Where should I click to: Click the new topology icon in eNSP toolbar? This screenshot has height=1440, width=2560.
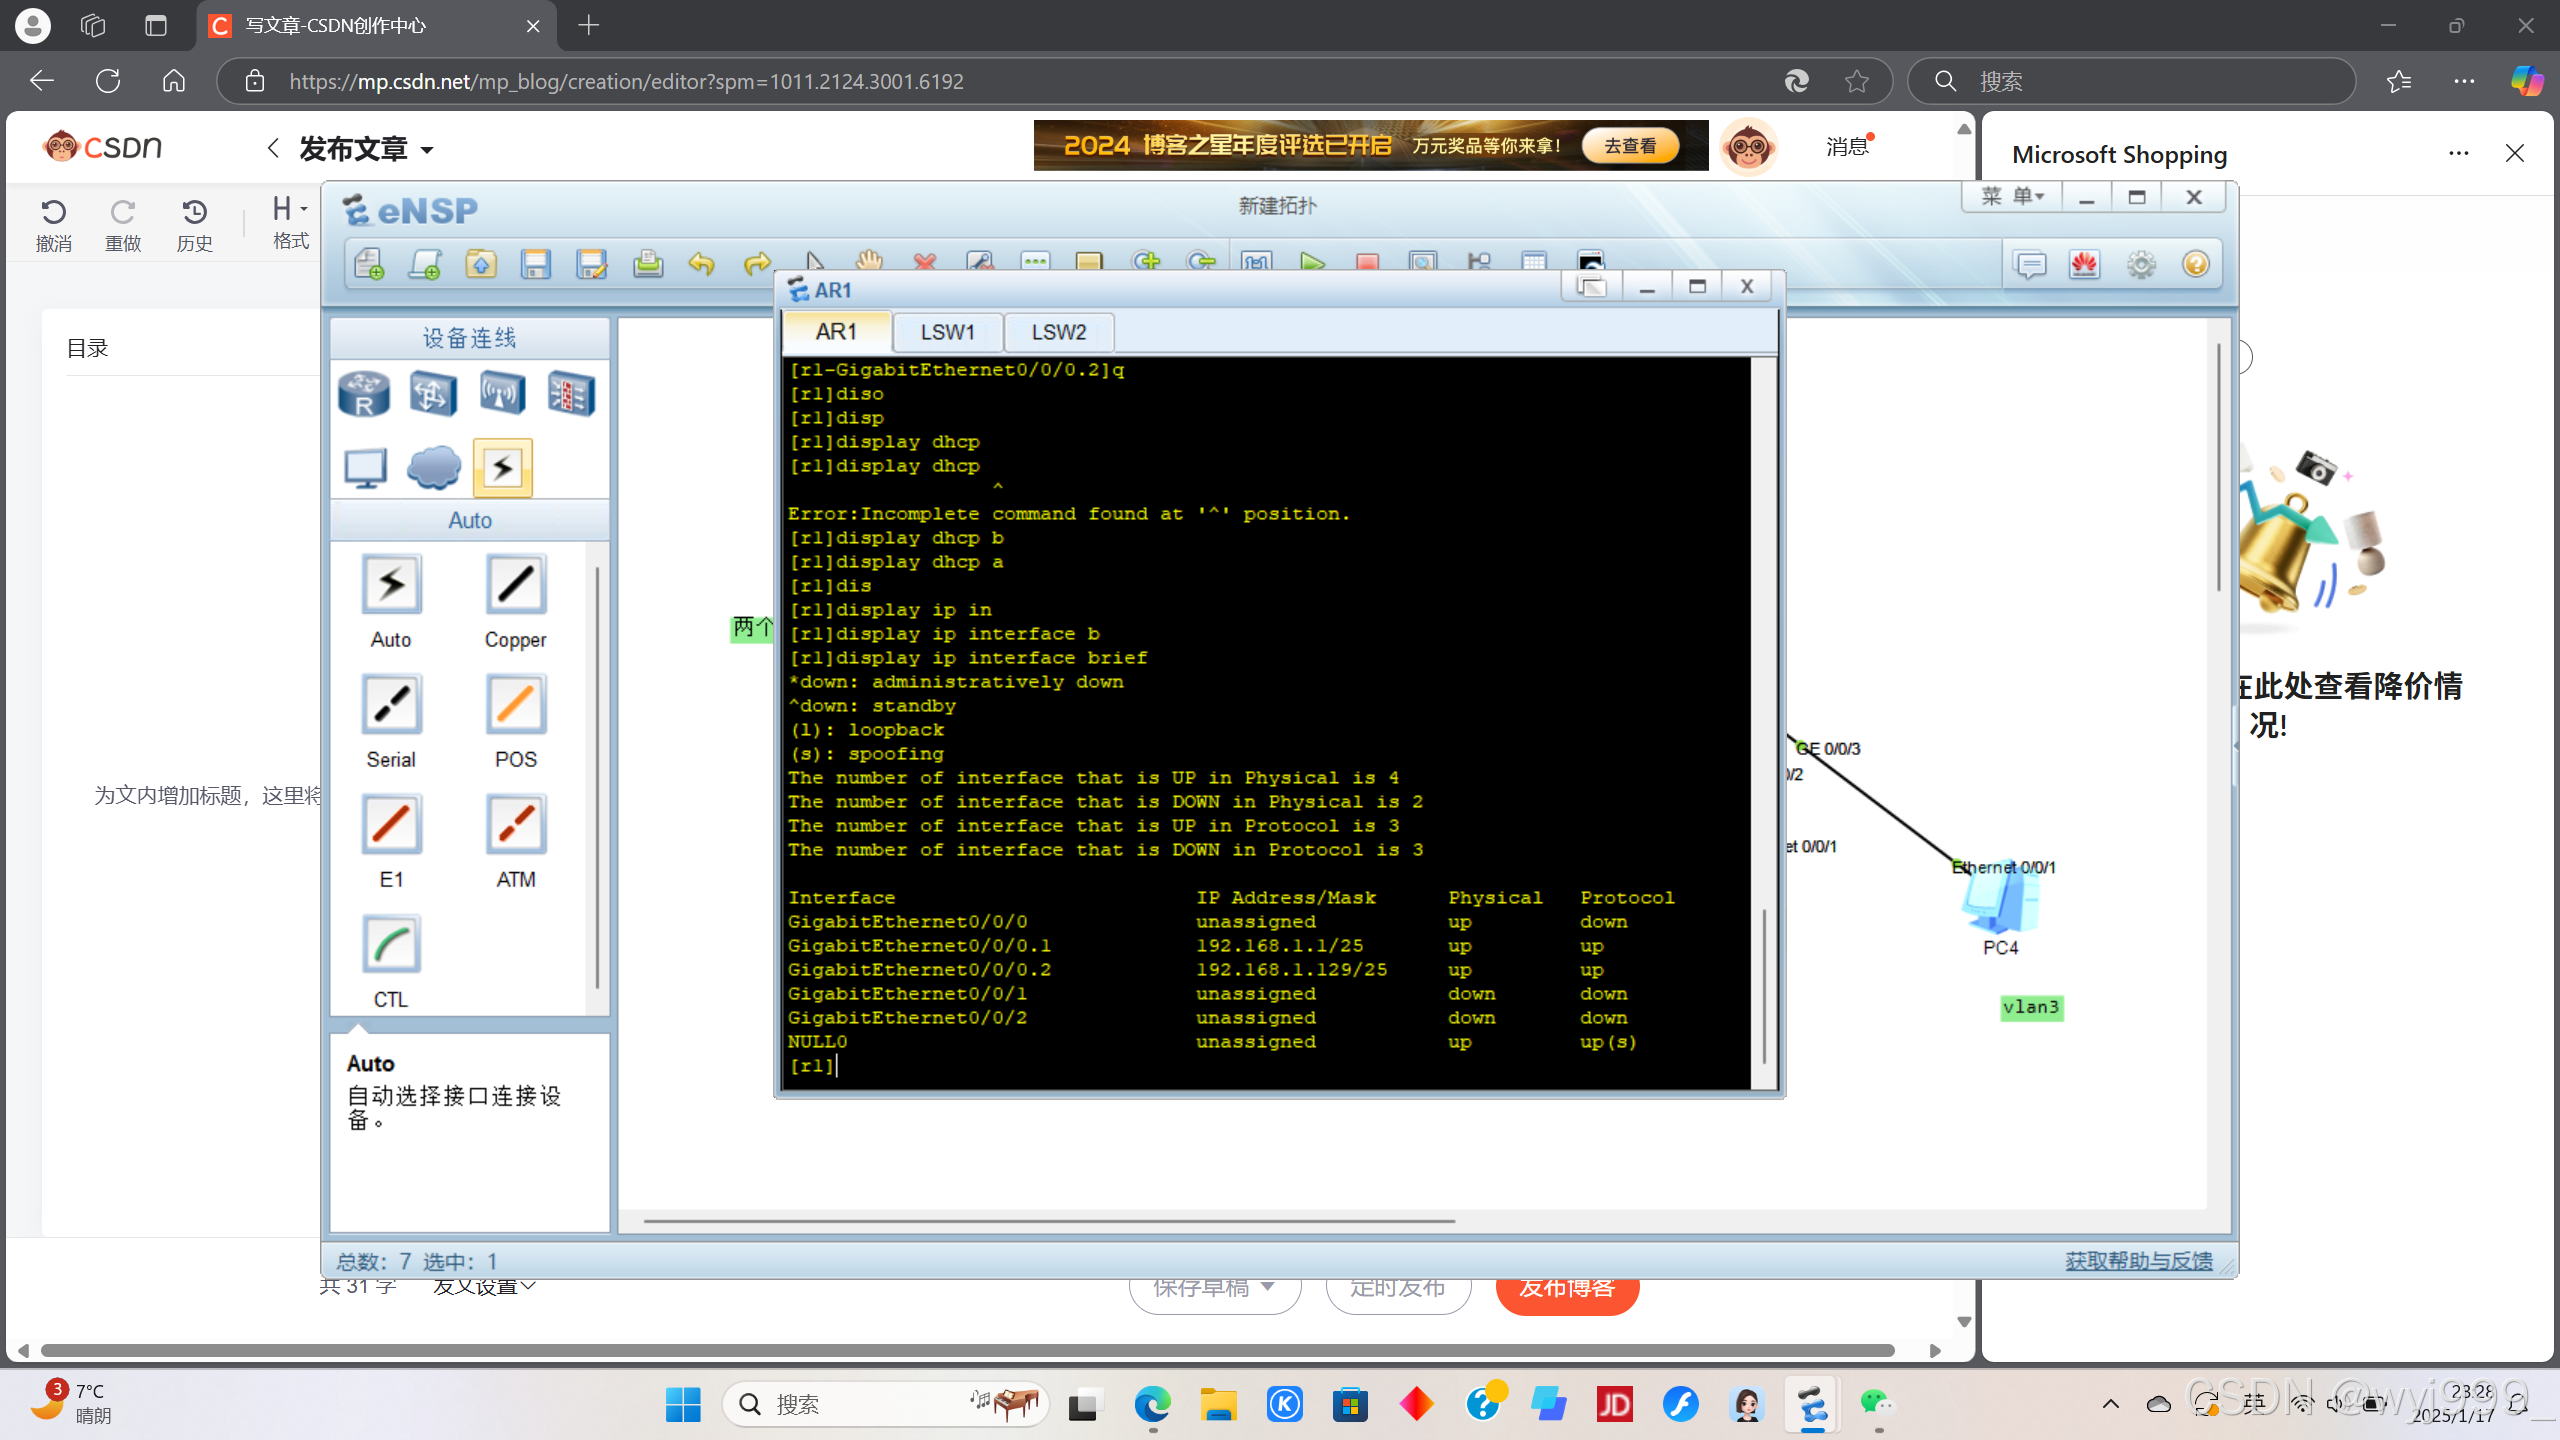(369, 263)
